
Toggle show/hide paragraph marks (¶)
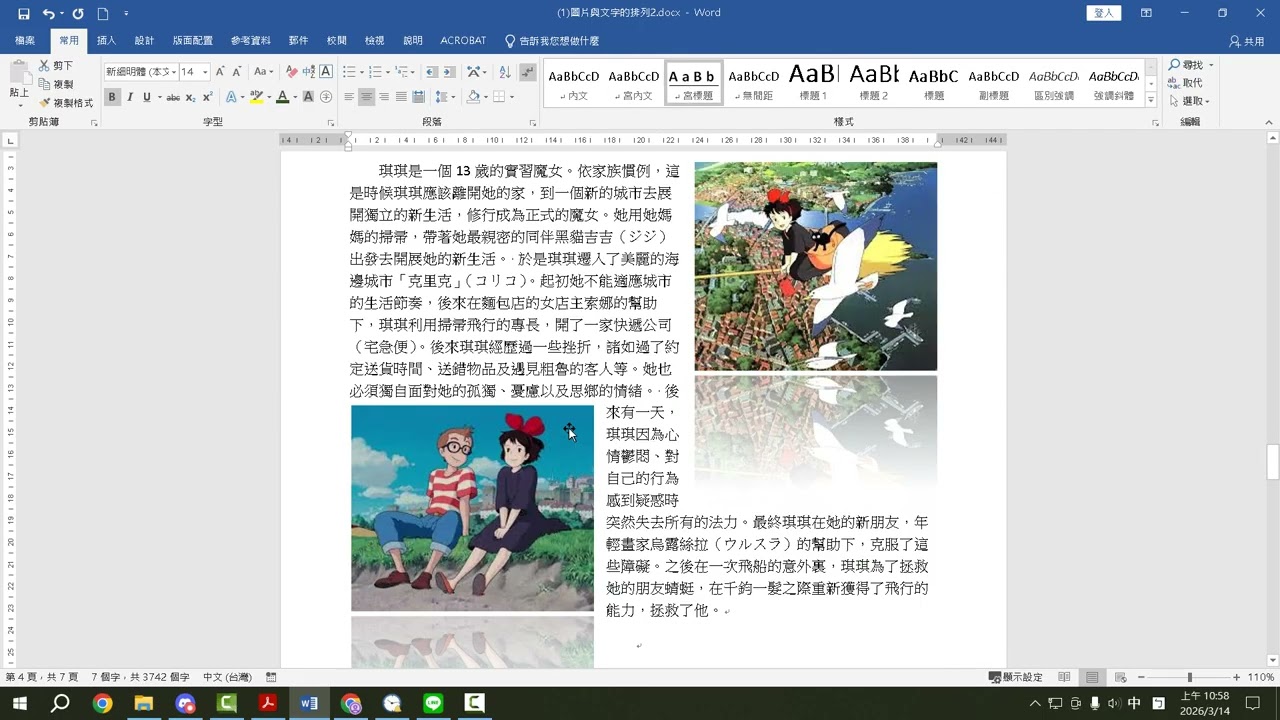tap(527, 72)
